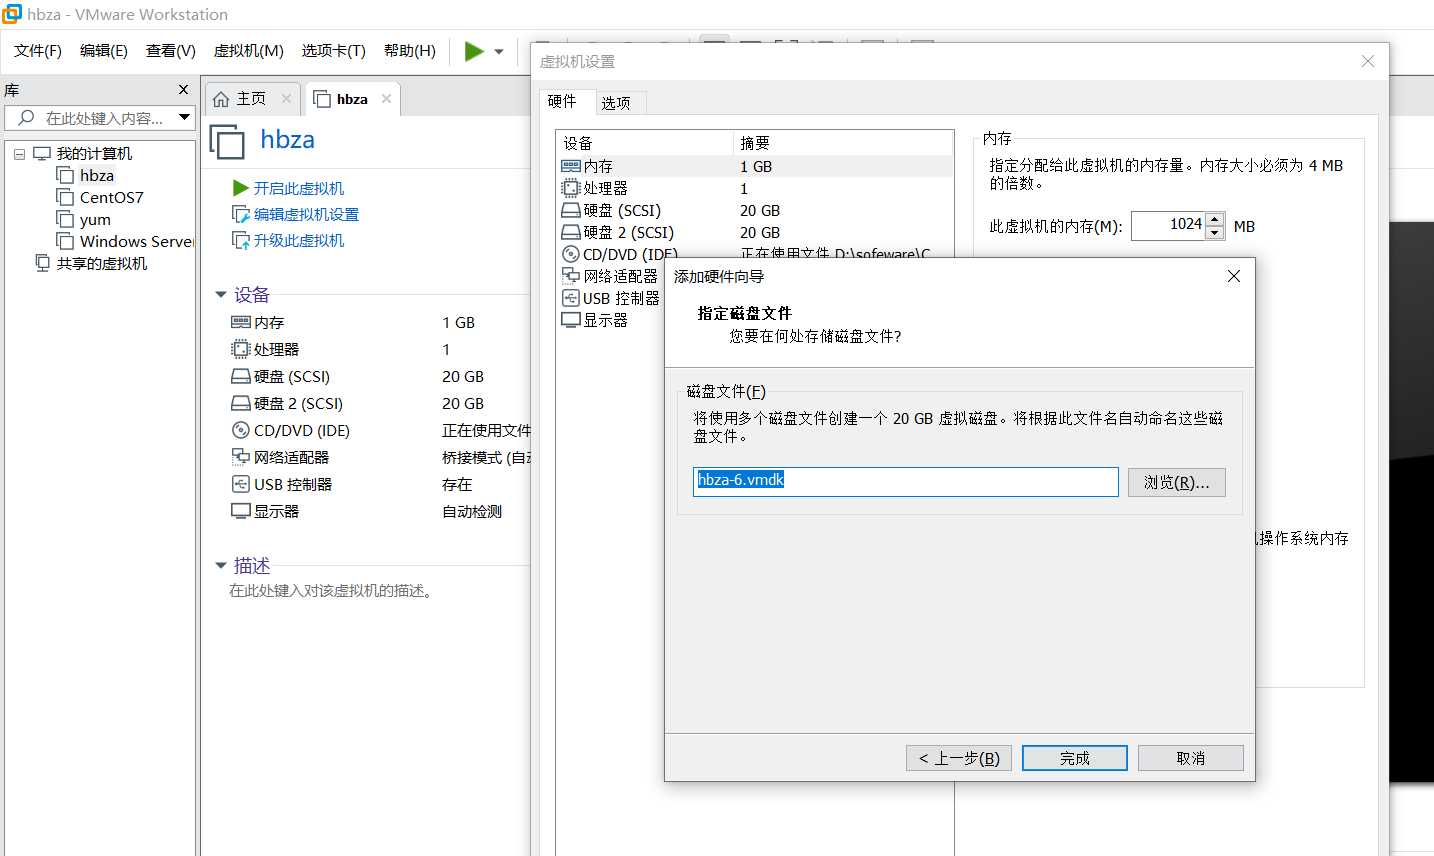Open the 文件(F) menu
Image resolution: width=1434 pixels, height=856 pixels.
coord(38,50)
